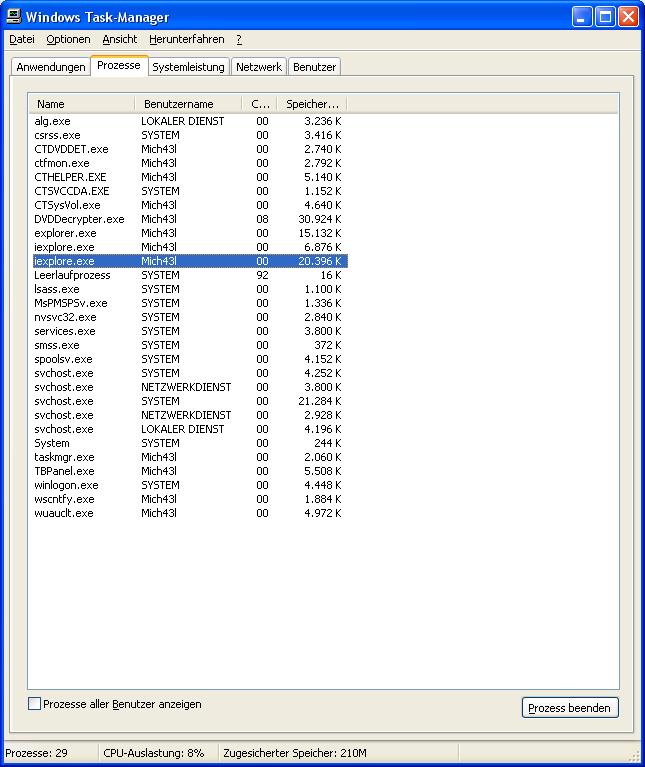Select the lsass.exe process
The image size is (645, 767).
click(x=190, y=289)
